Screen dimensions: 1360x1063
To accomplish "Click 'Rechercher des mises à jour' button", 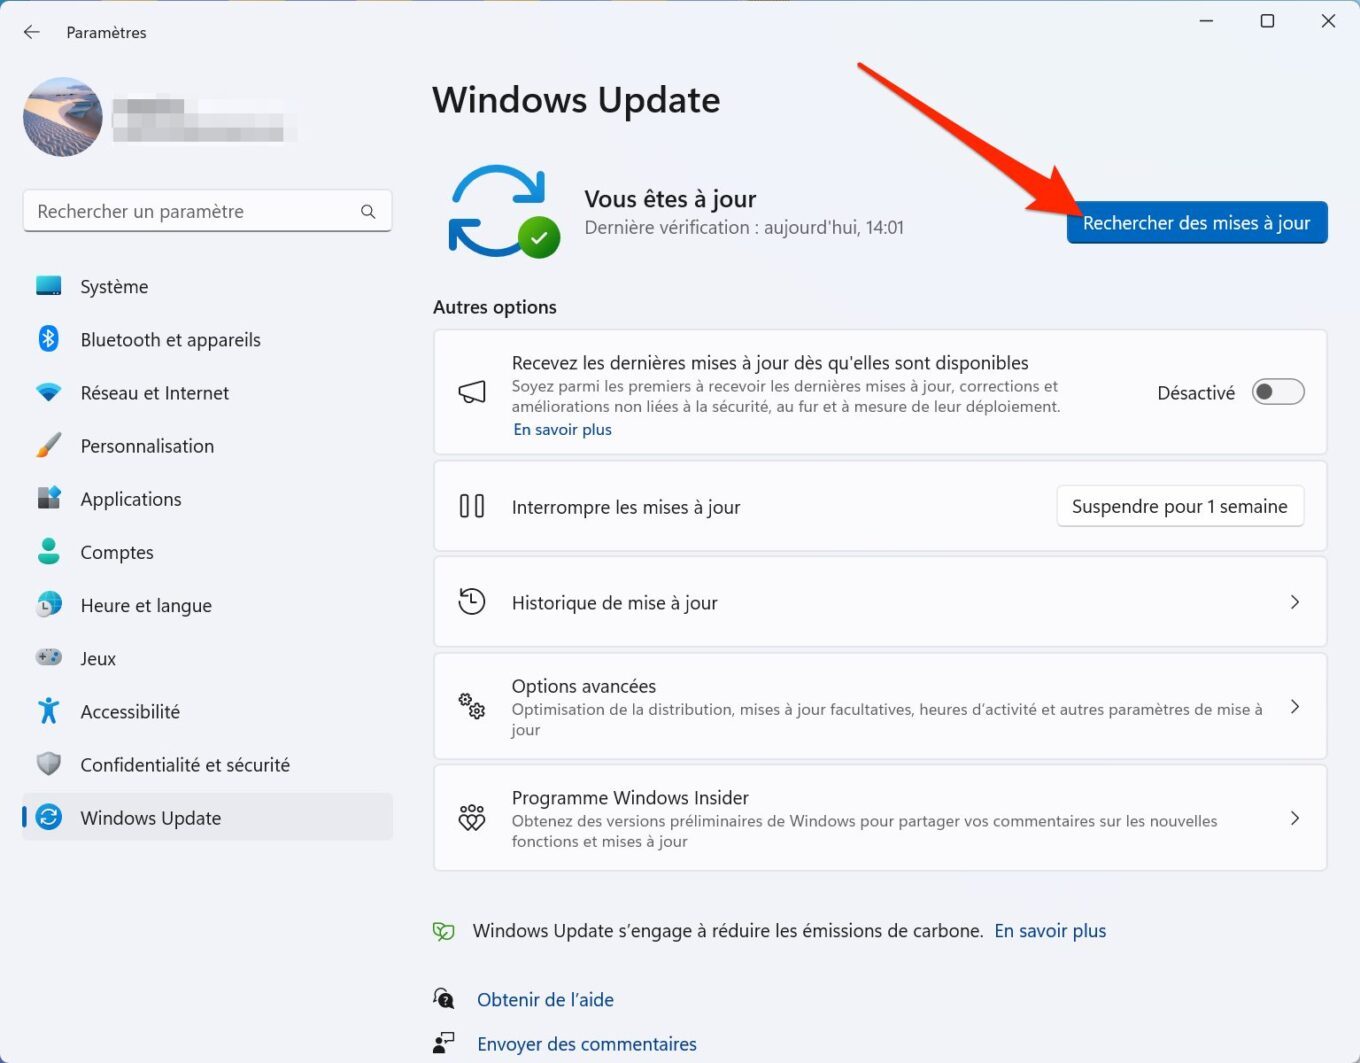I will [x=1197, y=222].
